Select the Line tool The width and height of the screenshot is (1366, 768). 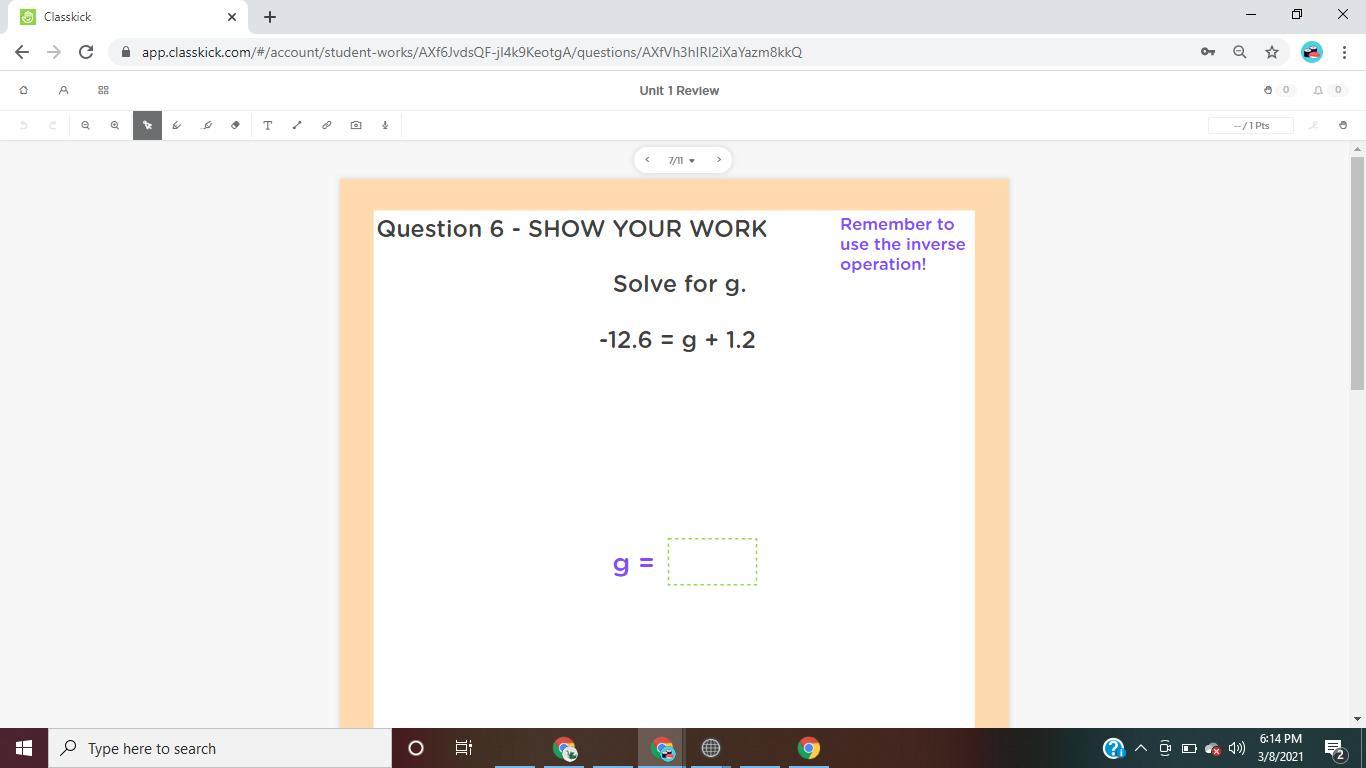tap(296, 125)
